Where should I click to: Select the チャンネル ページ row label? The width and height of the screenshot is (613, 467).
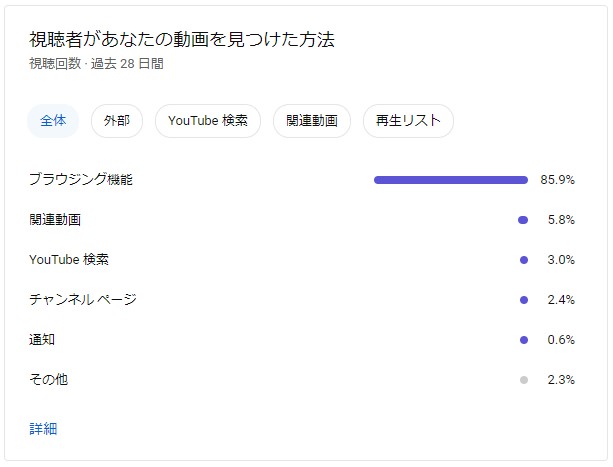[83, 300]
